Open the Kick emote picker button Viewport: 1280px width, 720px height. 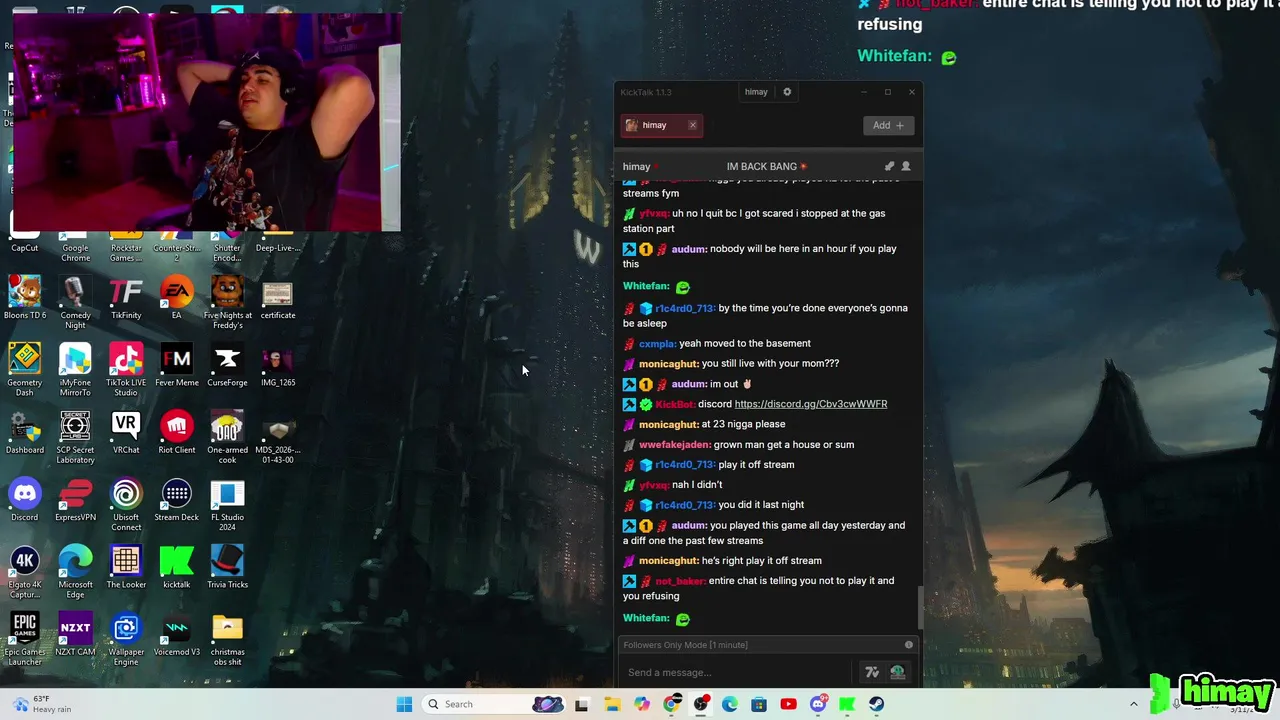click(897, 672)
